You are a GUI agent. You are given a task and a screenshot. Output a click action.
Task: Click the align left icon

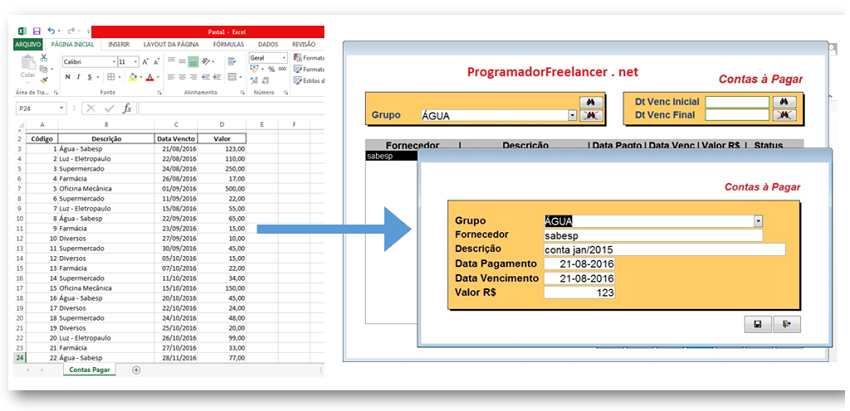click(171, 77)
